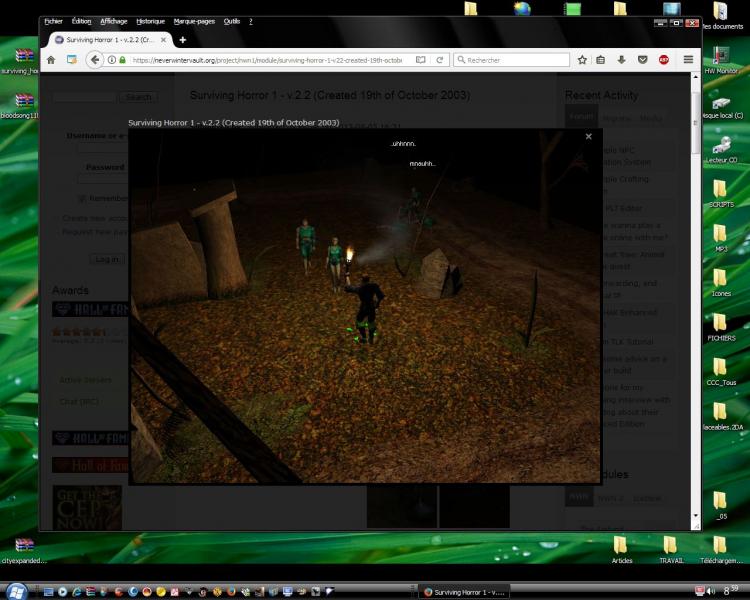
Task: Click the Firefox icon in quick launch
Action: [x=231, y=592]
